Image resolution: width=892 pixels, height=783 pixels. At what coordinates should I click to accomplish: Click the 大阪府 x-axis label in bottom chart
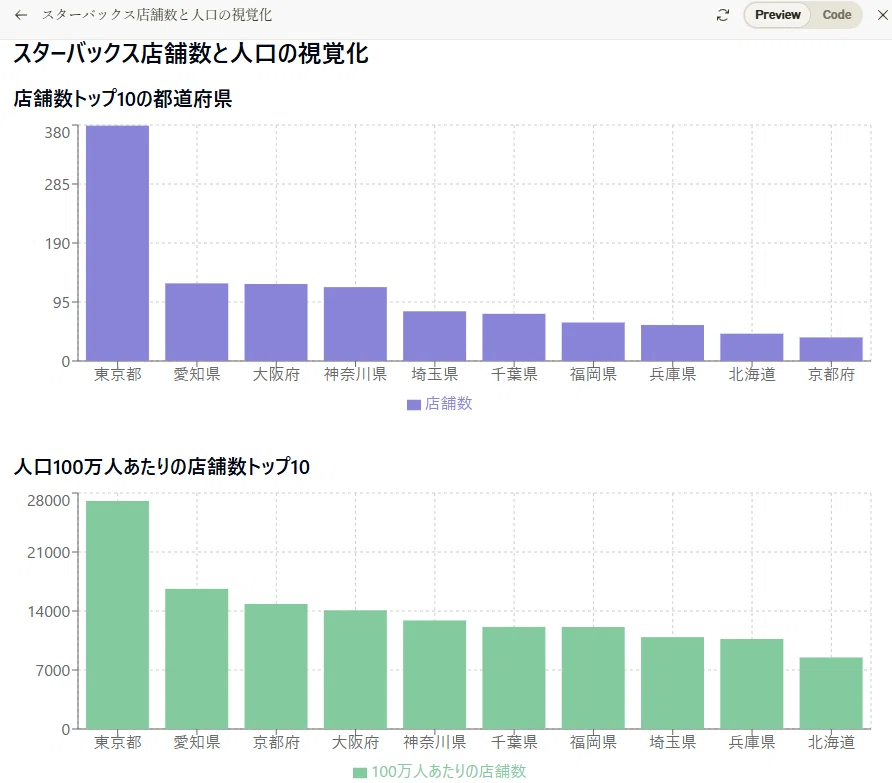coord(356,742)
